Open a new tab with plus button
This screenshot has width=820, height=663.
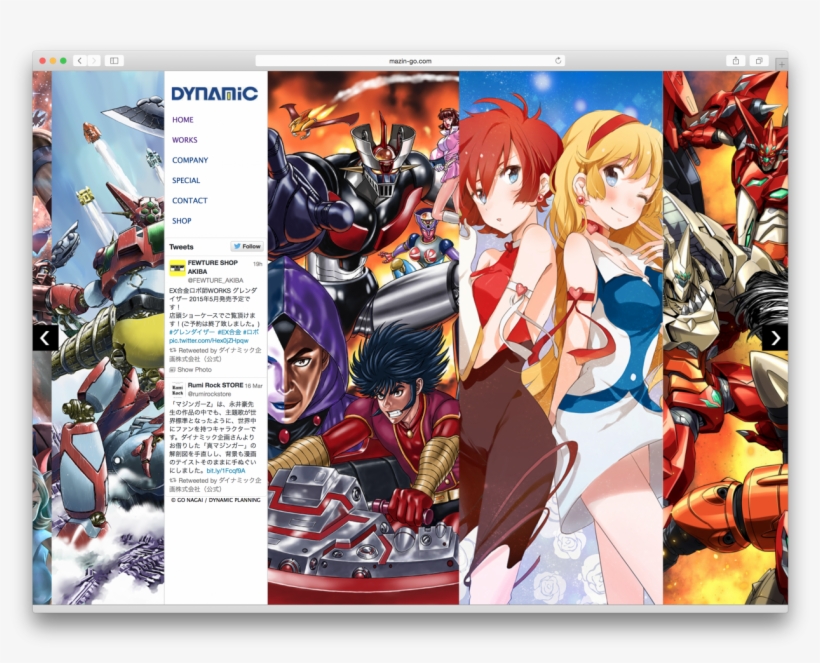pyautogui.click(x=781, y=64)
